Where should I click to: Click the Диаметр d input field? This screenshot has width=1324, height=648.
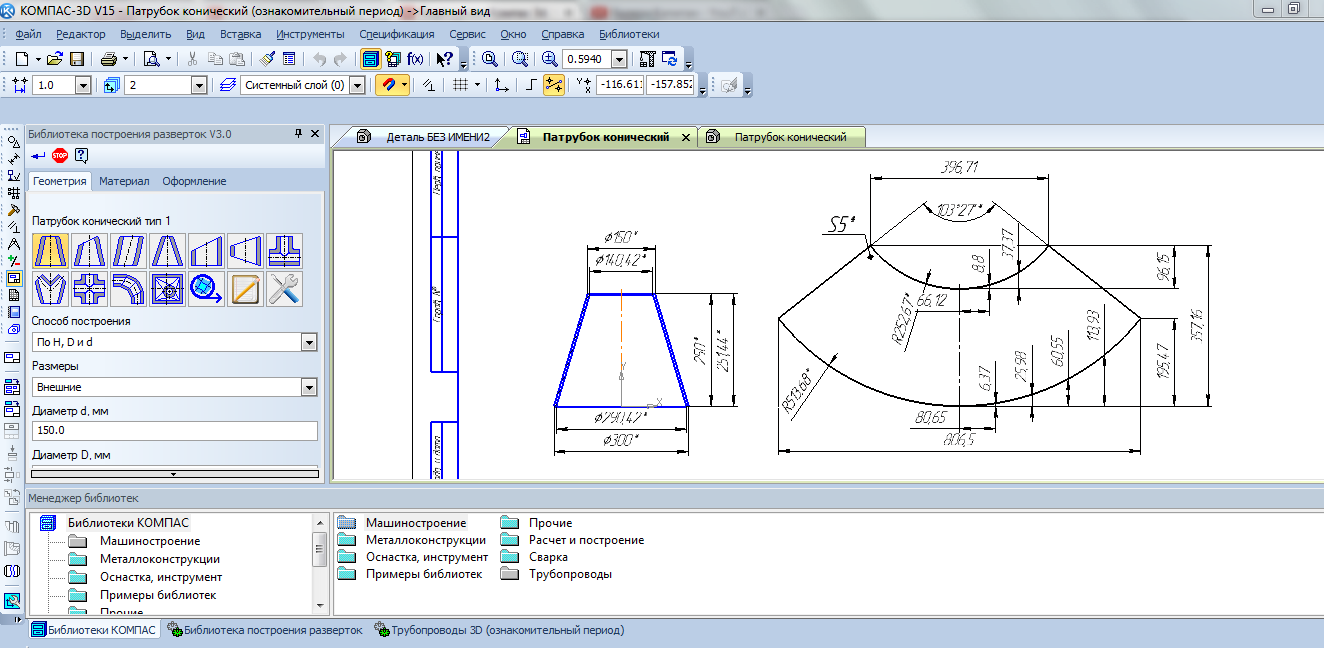point(174,431)
